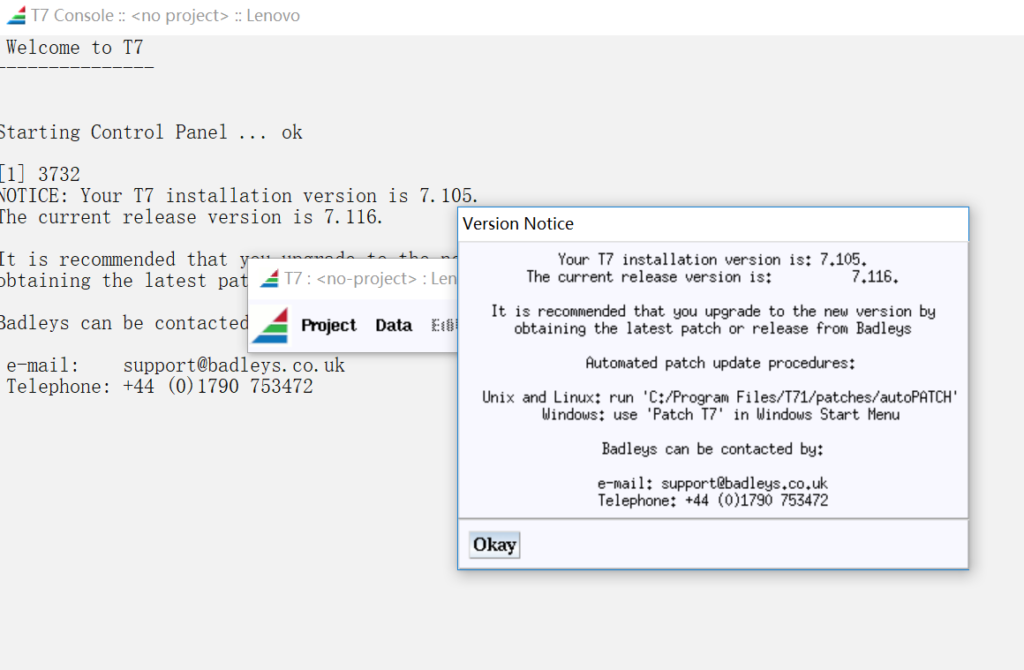Click the dialog's release version 7.116 line
The height and width of the screenshot is (670, 1024).
pos(712,277)
